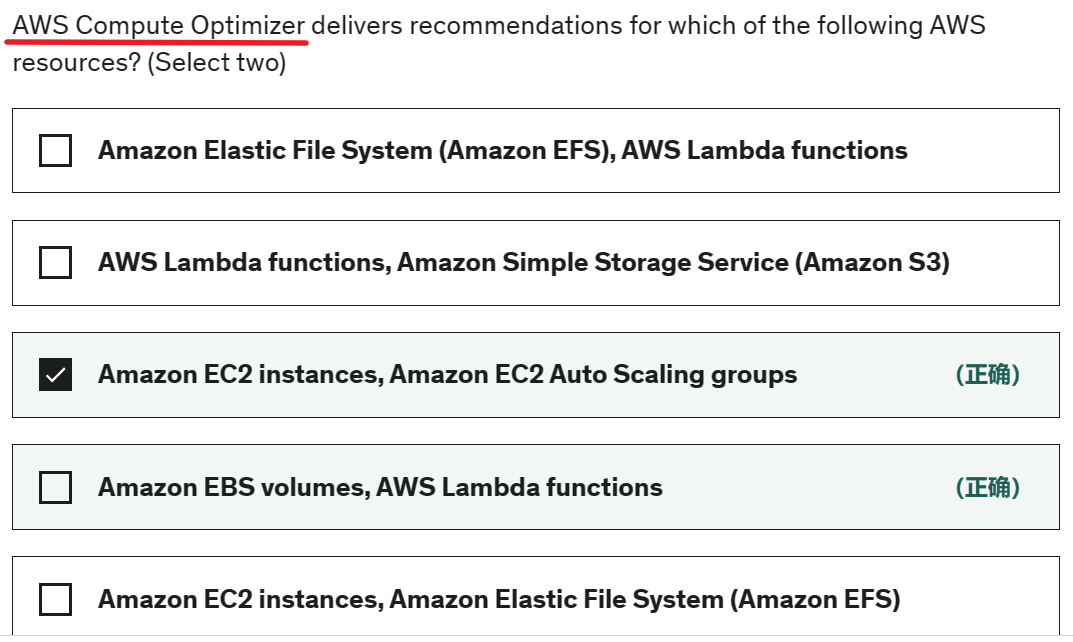
Task: Click "Amazon Elastic File System (Amazon EFS)" in the last option
Action: tap(645, 600)
